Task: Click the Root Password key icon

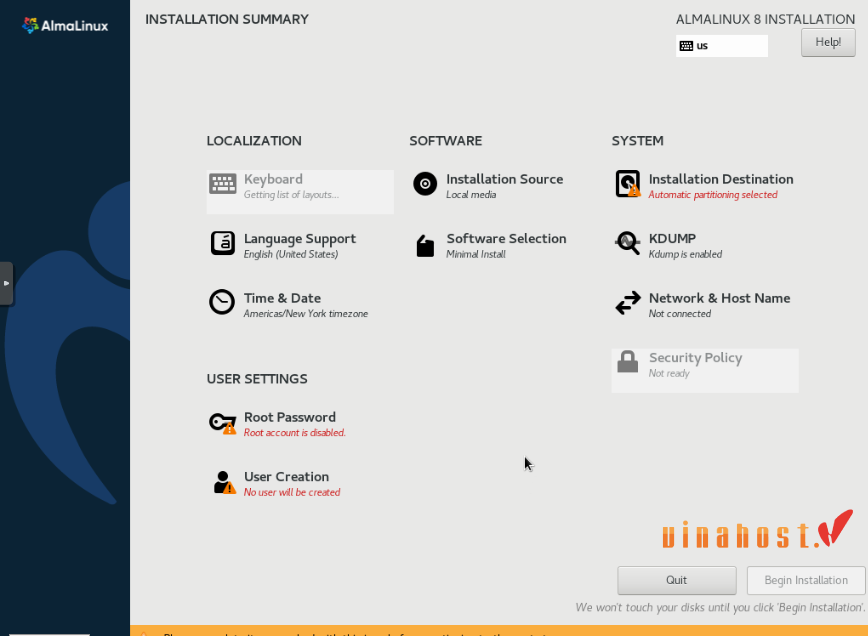Action: coord(223,423)
